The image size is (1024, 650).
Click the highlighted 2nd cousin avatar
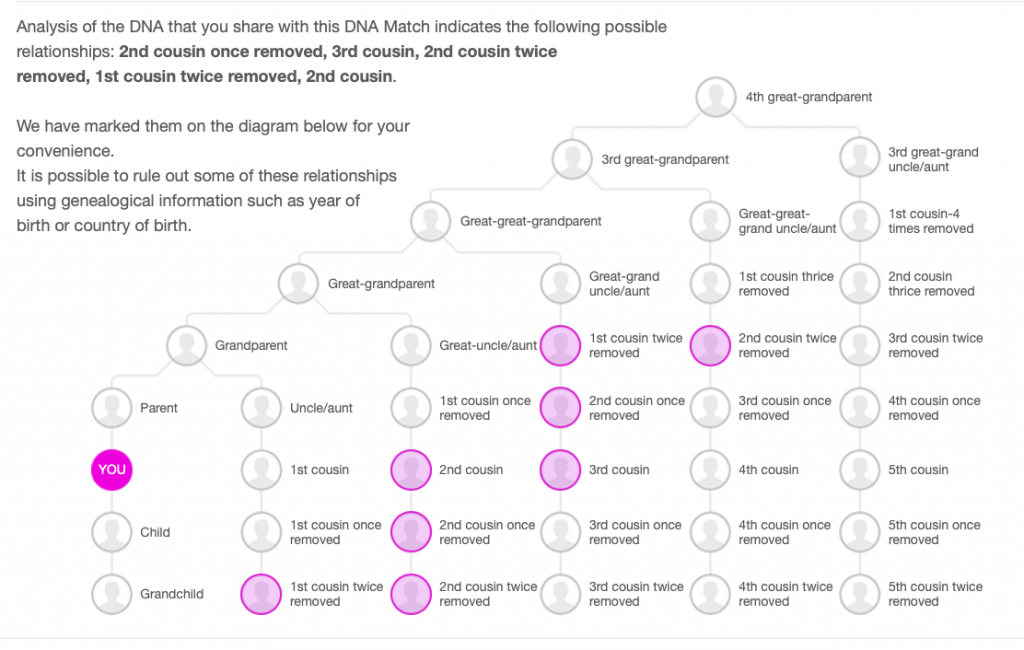click(411, 470)
